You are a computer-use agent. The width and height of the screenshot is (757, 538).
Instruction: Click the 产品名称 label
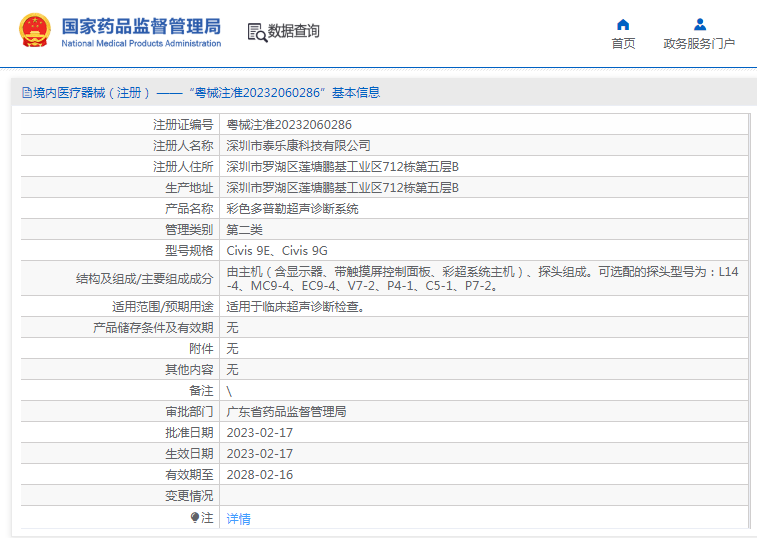click(x=189, y=209)
